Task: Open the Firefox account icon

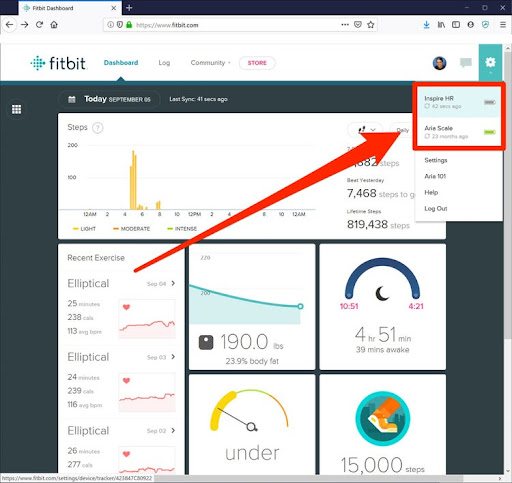Action: pos(470,25)
